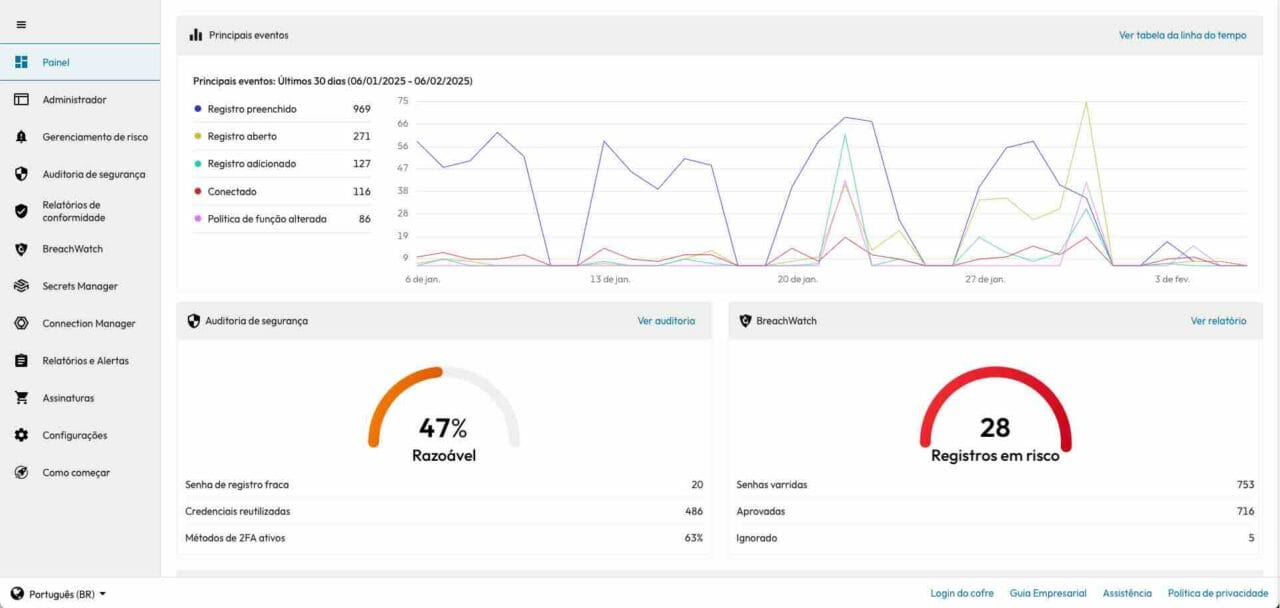
Task: Open Administrador via its sidebar icon
Action: pyautogui.click(x=21, y=100)
